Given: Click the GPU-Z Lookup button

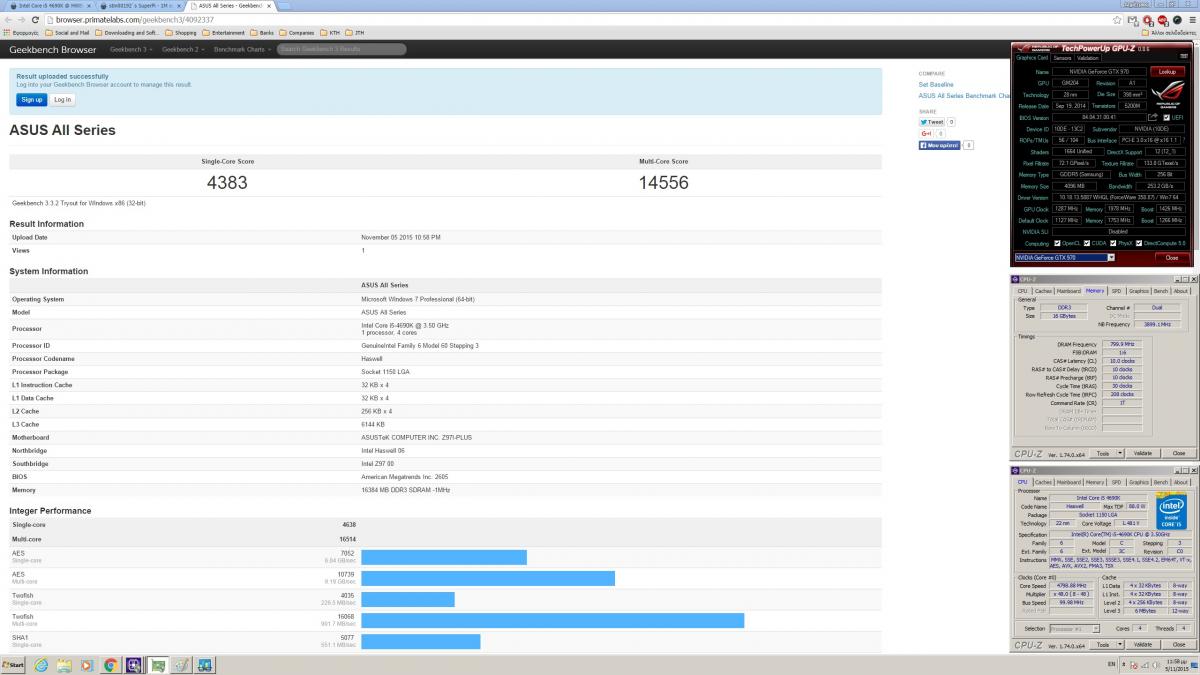Looking at the screenshot, I should [1167, 72].
